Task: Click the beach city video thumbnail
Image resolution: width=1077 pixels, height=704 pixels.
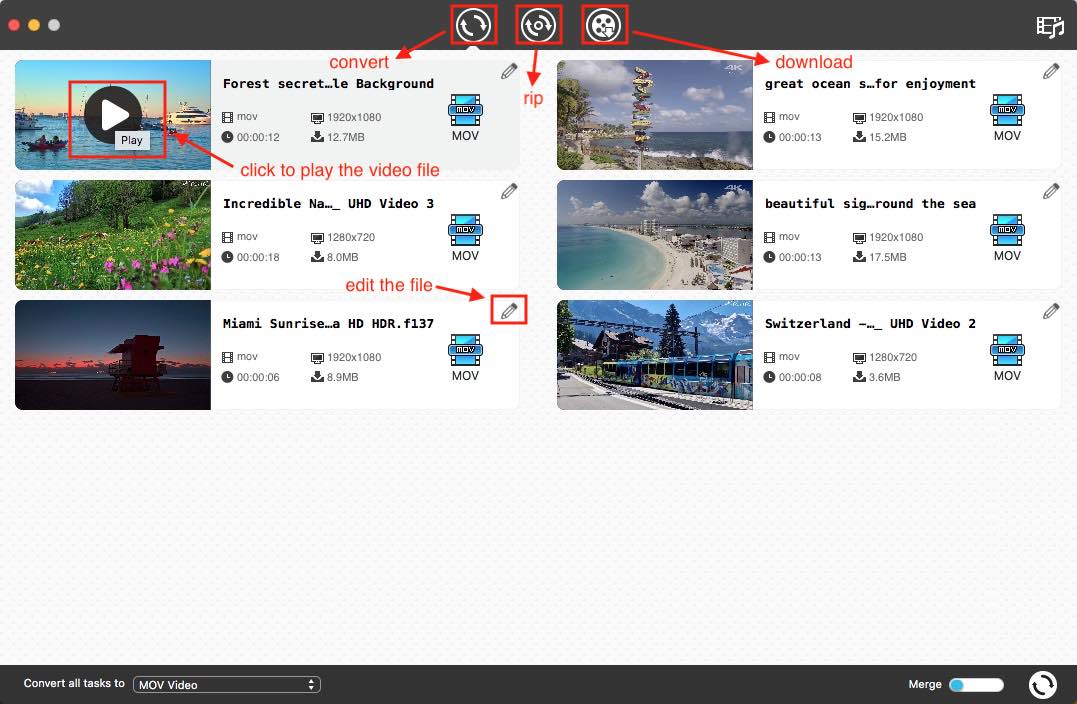Action: (654, 235)
